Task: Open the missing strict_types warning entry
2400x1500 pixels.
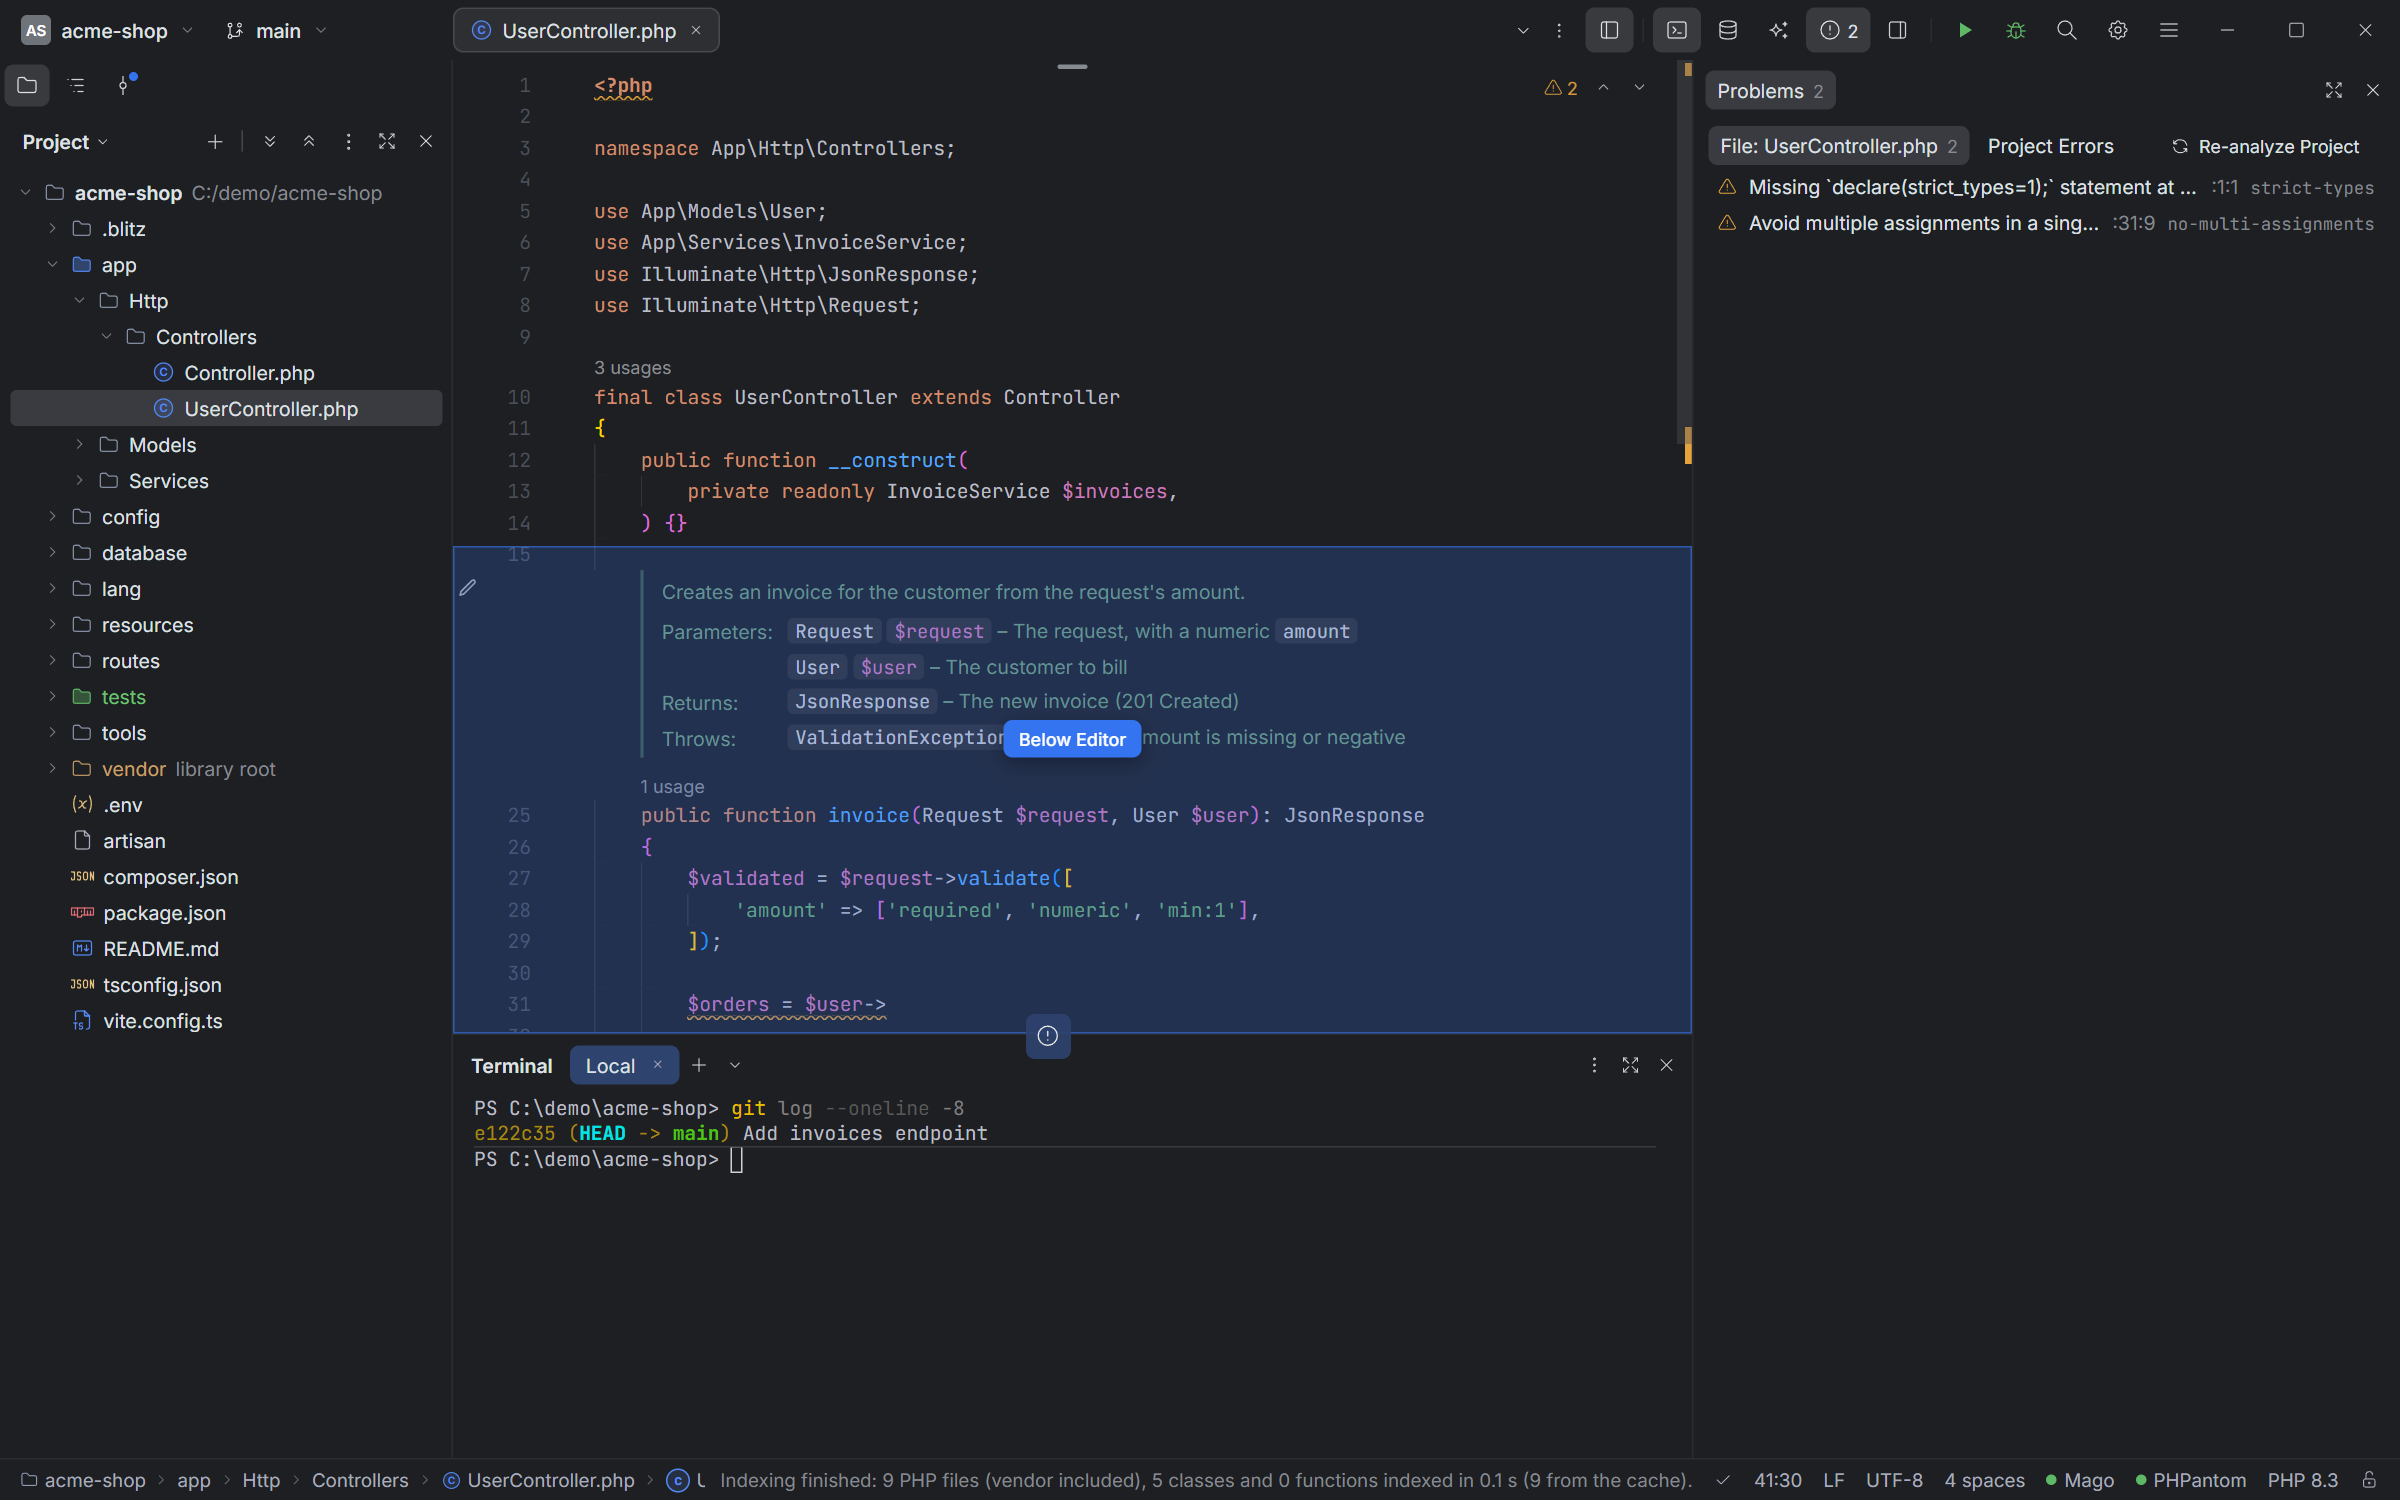Action: tap(2045, 187)
